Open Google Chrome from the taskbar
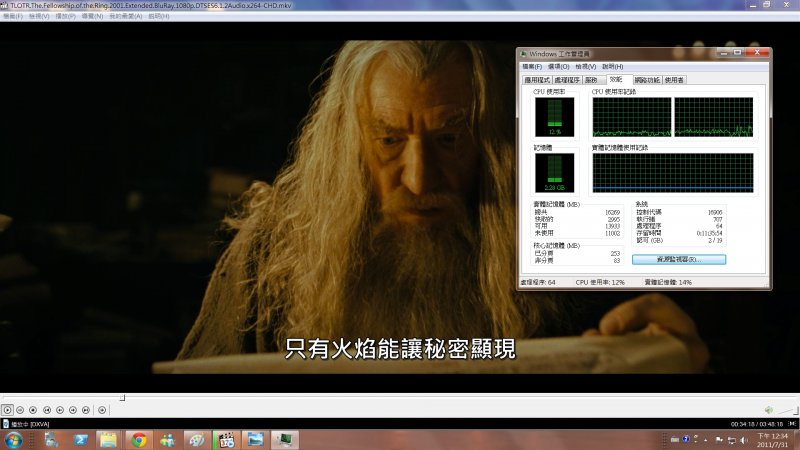This screenshot has width=800, height=450. point(137,439)
